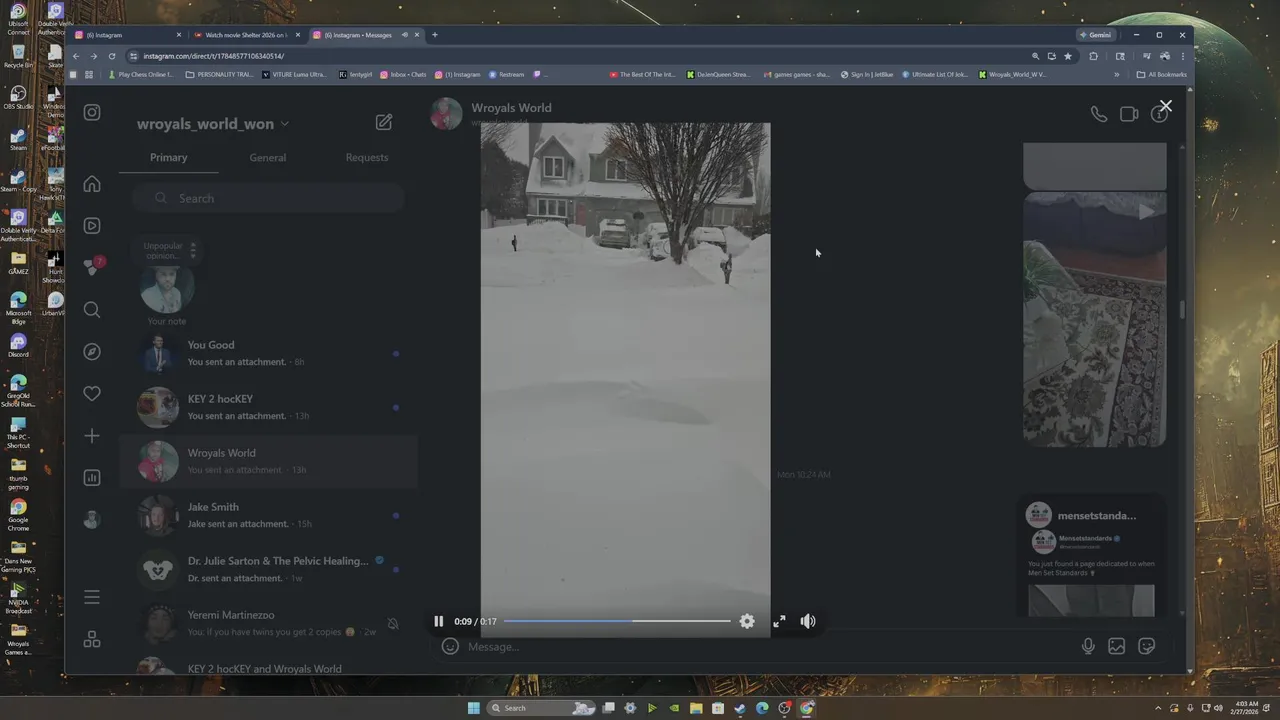The height and width of the screenshot is (720, 1280).
Task: Expand wroyals_world_won account switcher
Action: pyautogui.click(x=213, y=124)
